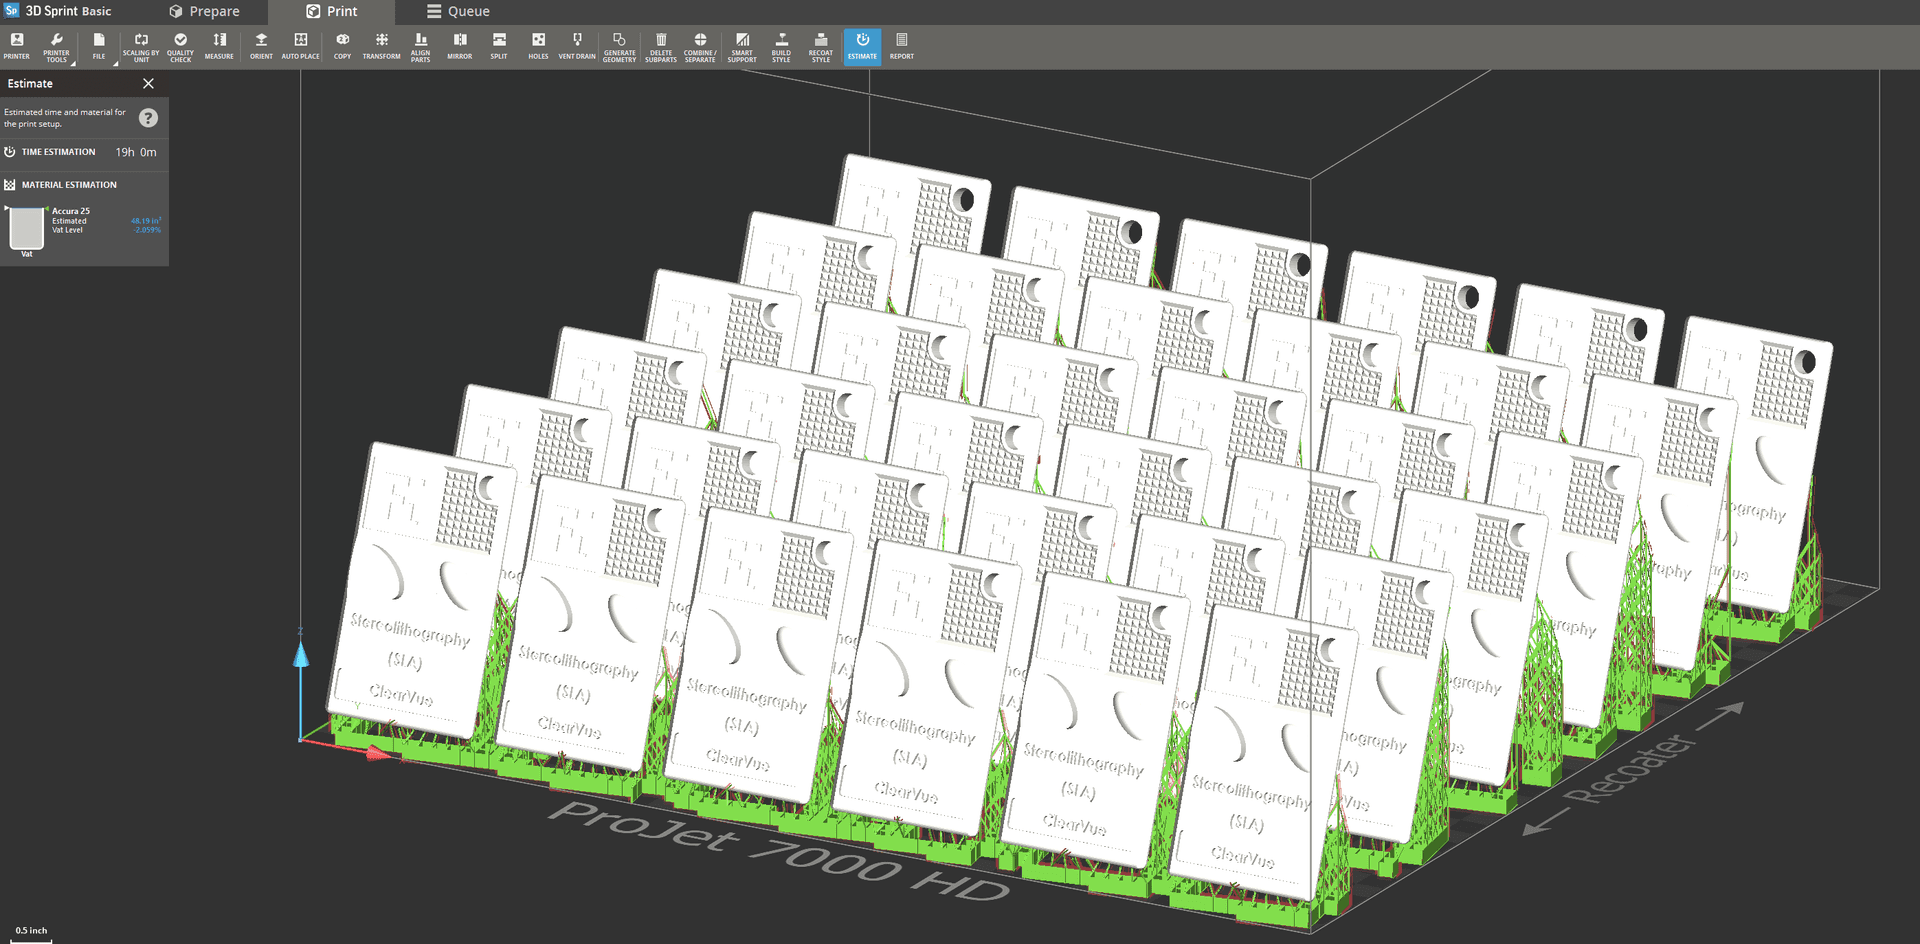
Task: Open the Combine / Separate tool
Action: [x=700, y=46]
